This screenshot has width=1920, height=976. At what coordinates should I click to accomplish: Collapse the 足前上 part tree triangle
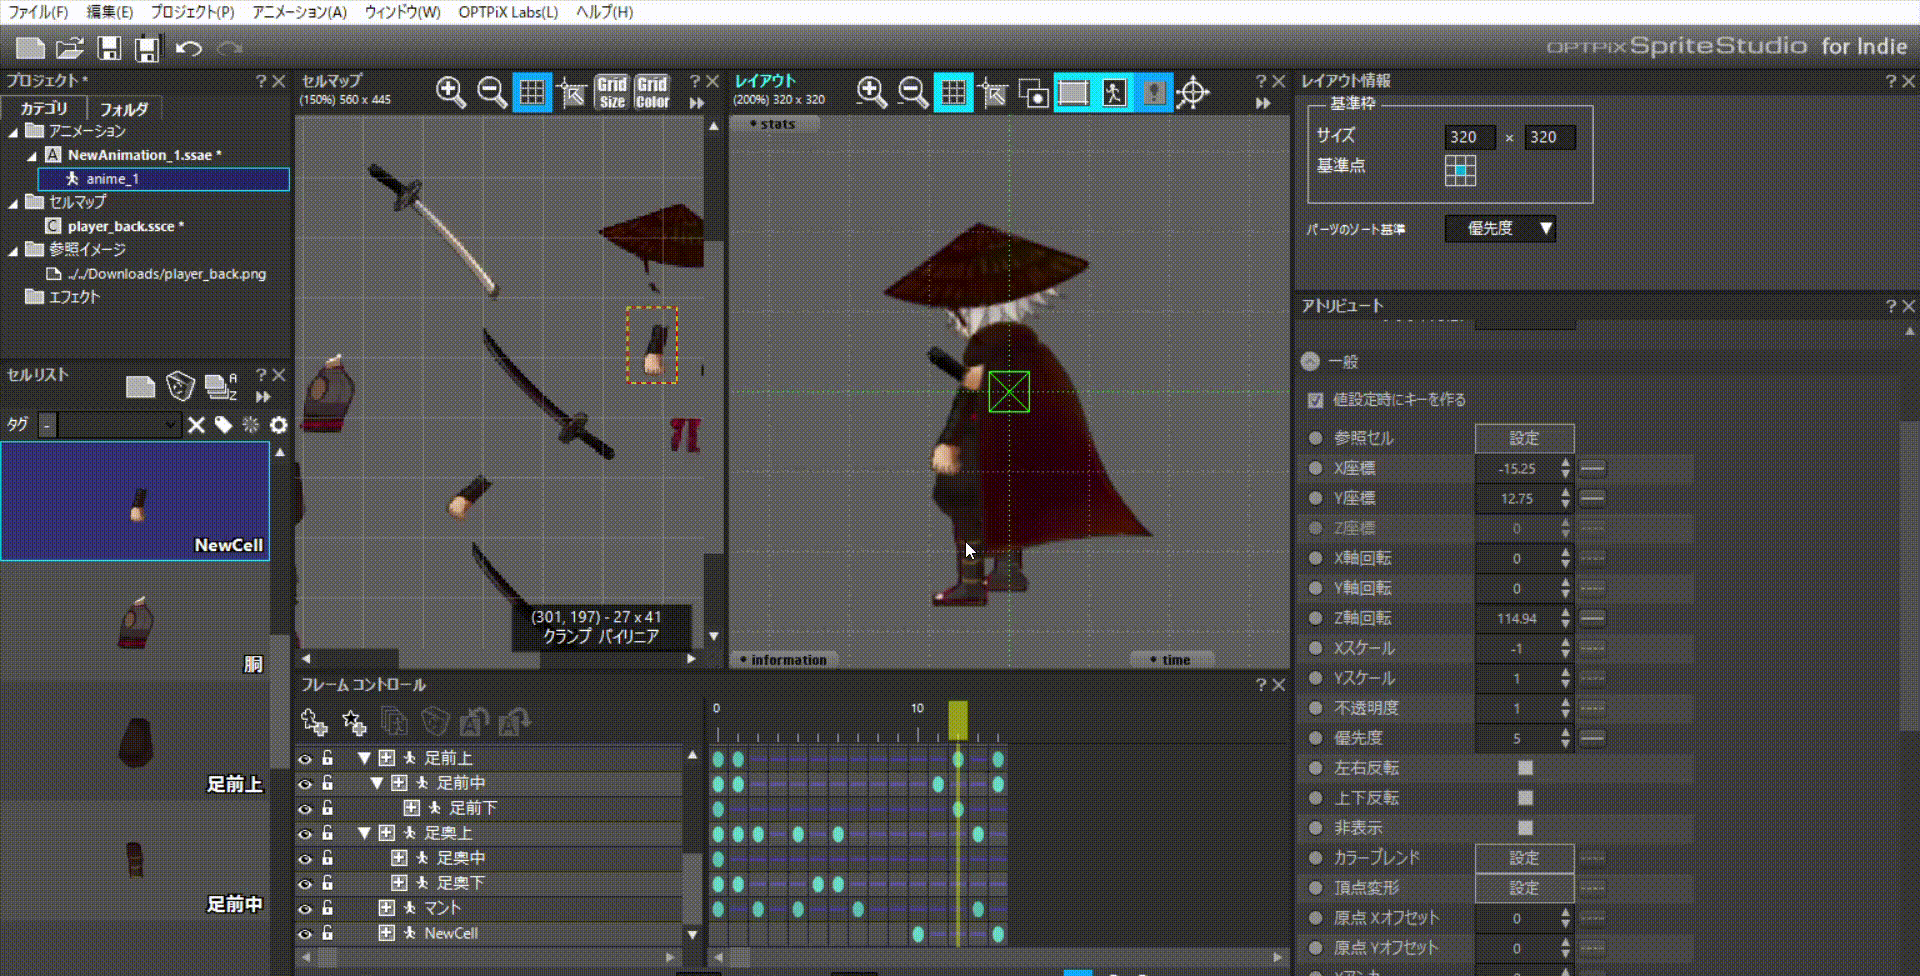pos(364,758)
